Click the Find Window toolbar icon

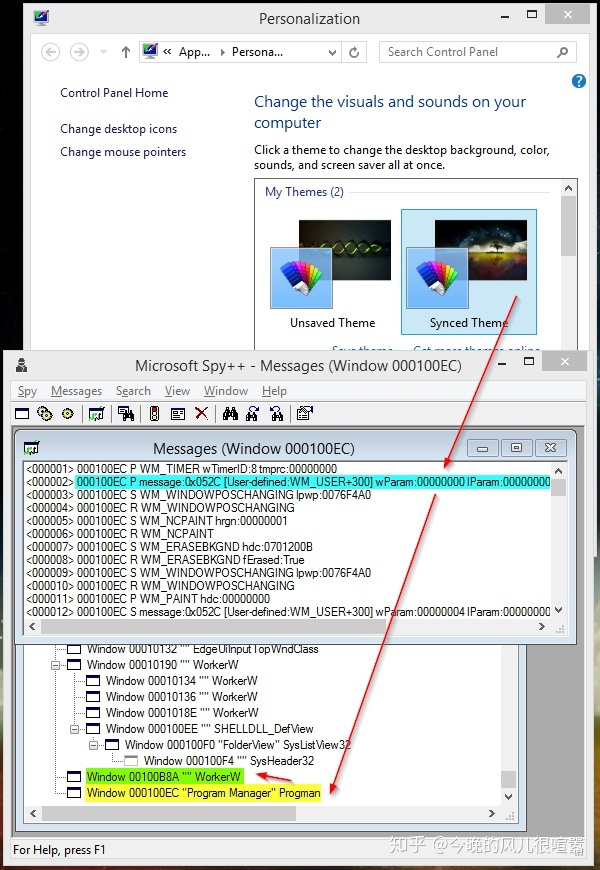pos(126,413)
